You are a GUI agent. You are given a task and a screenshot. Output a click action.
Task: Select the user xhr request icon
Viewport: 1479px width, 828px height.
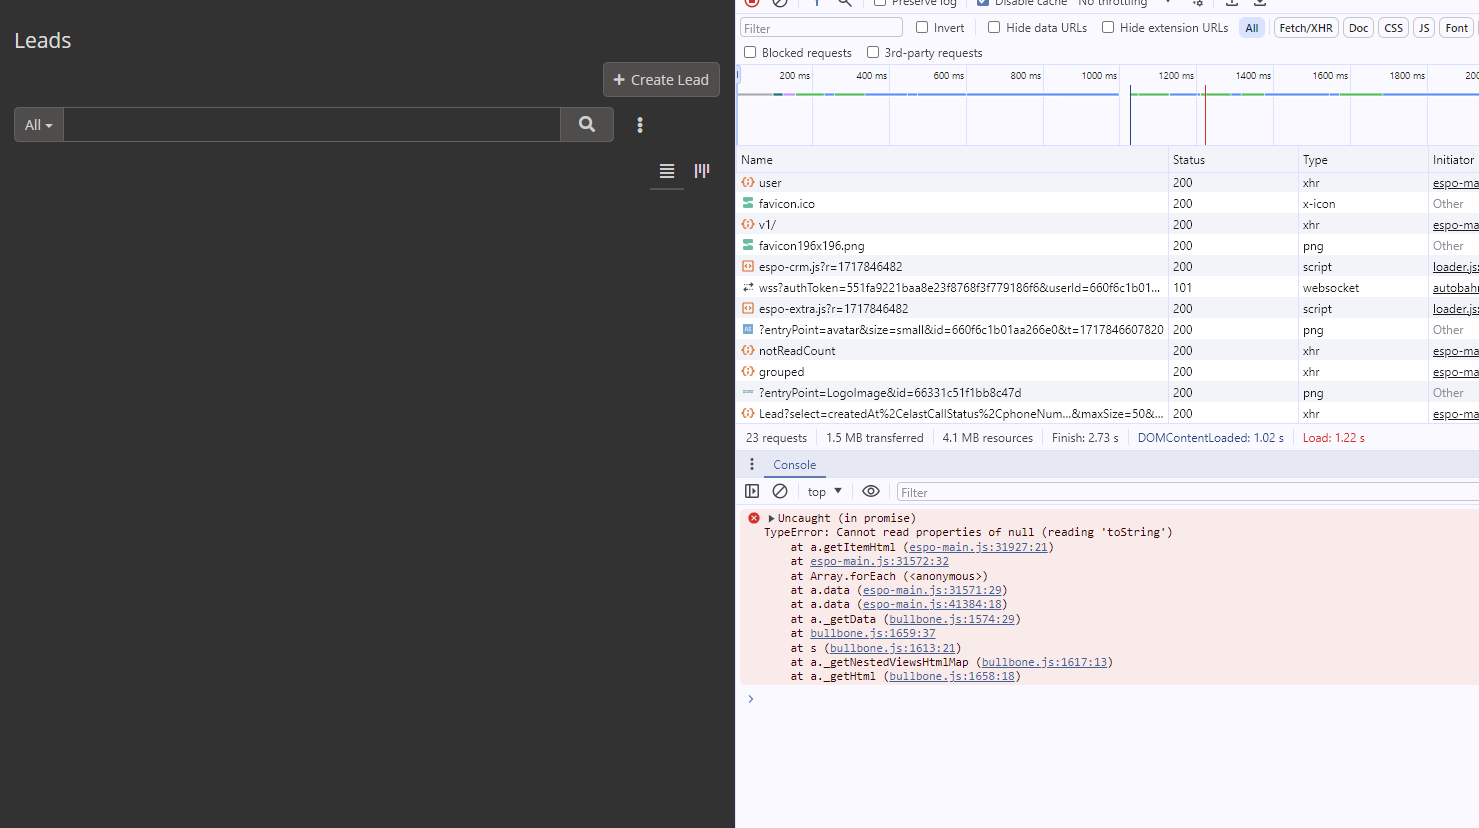748,182
